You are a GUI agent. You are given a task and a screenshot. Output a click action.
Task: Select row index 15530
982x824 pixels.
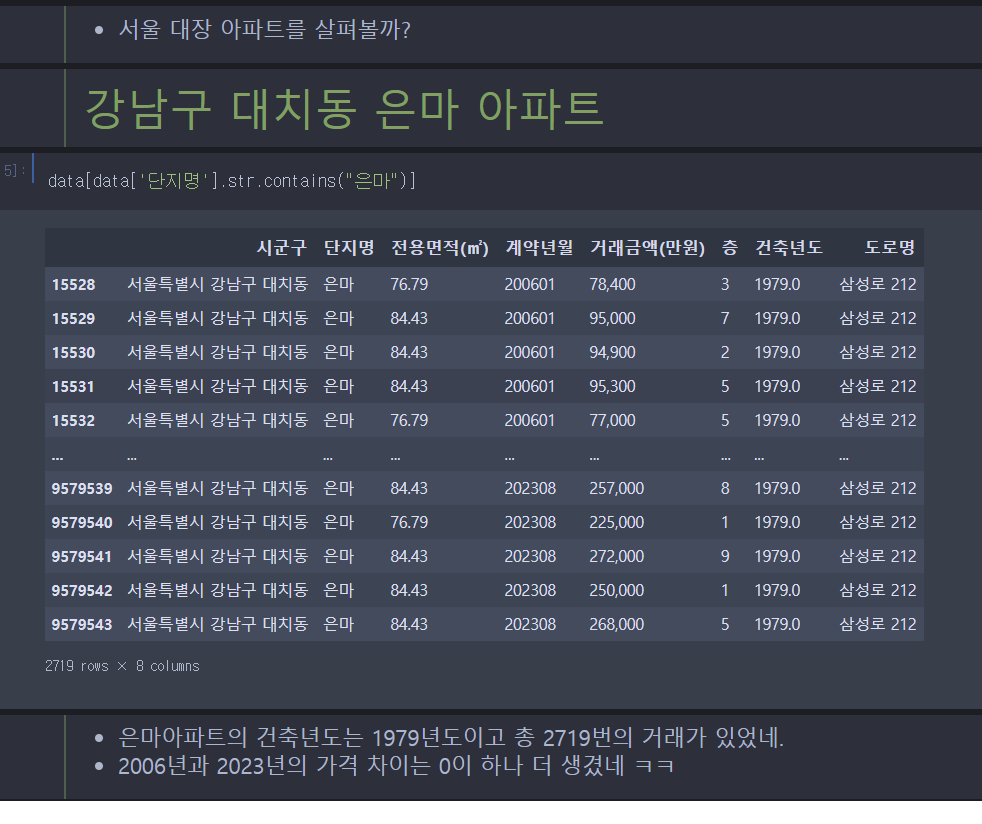tap(73, 353)
